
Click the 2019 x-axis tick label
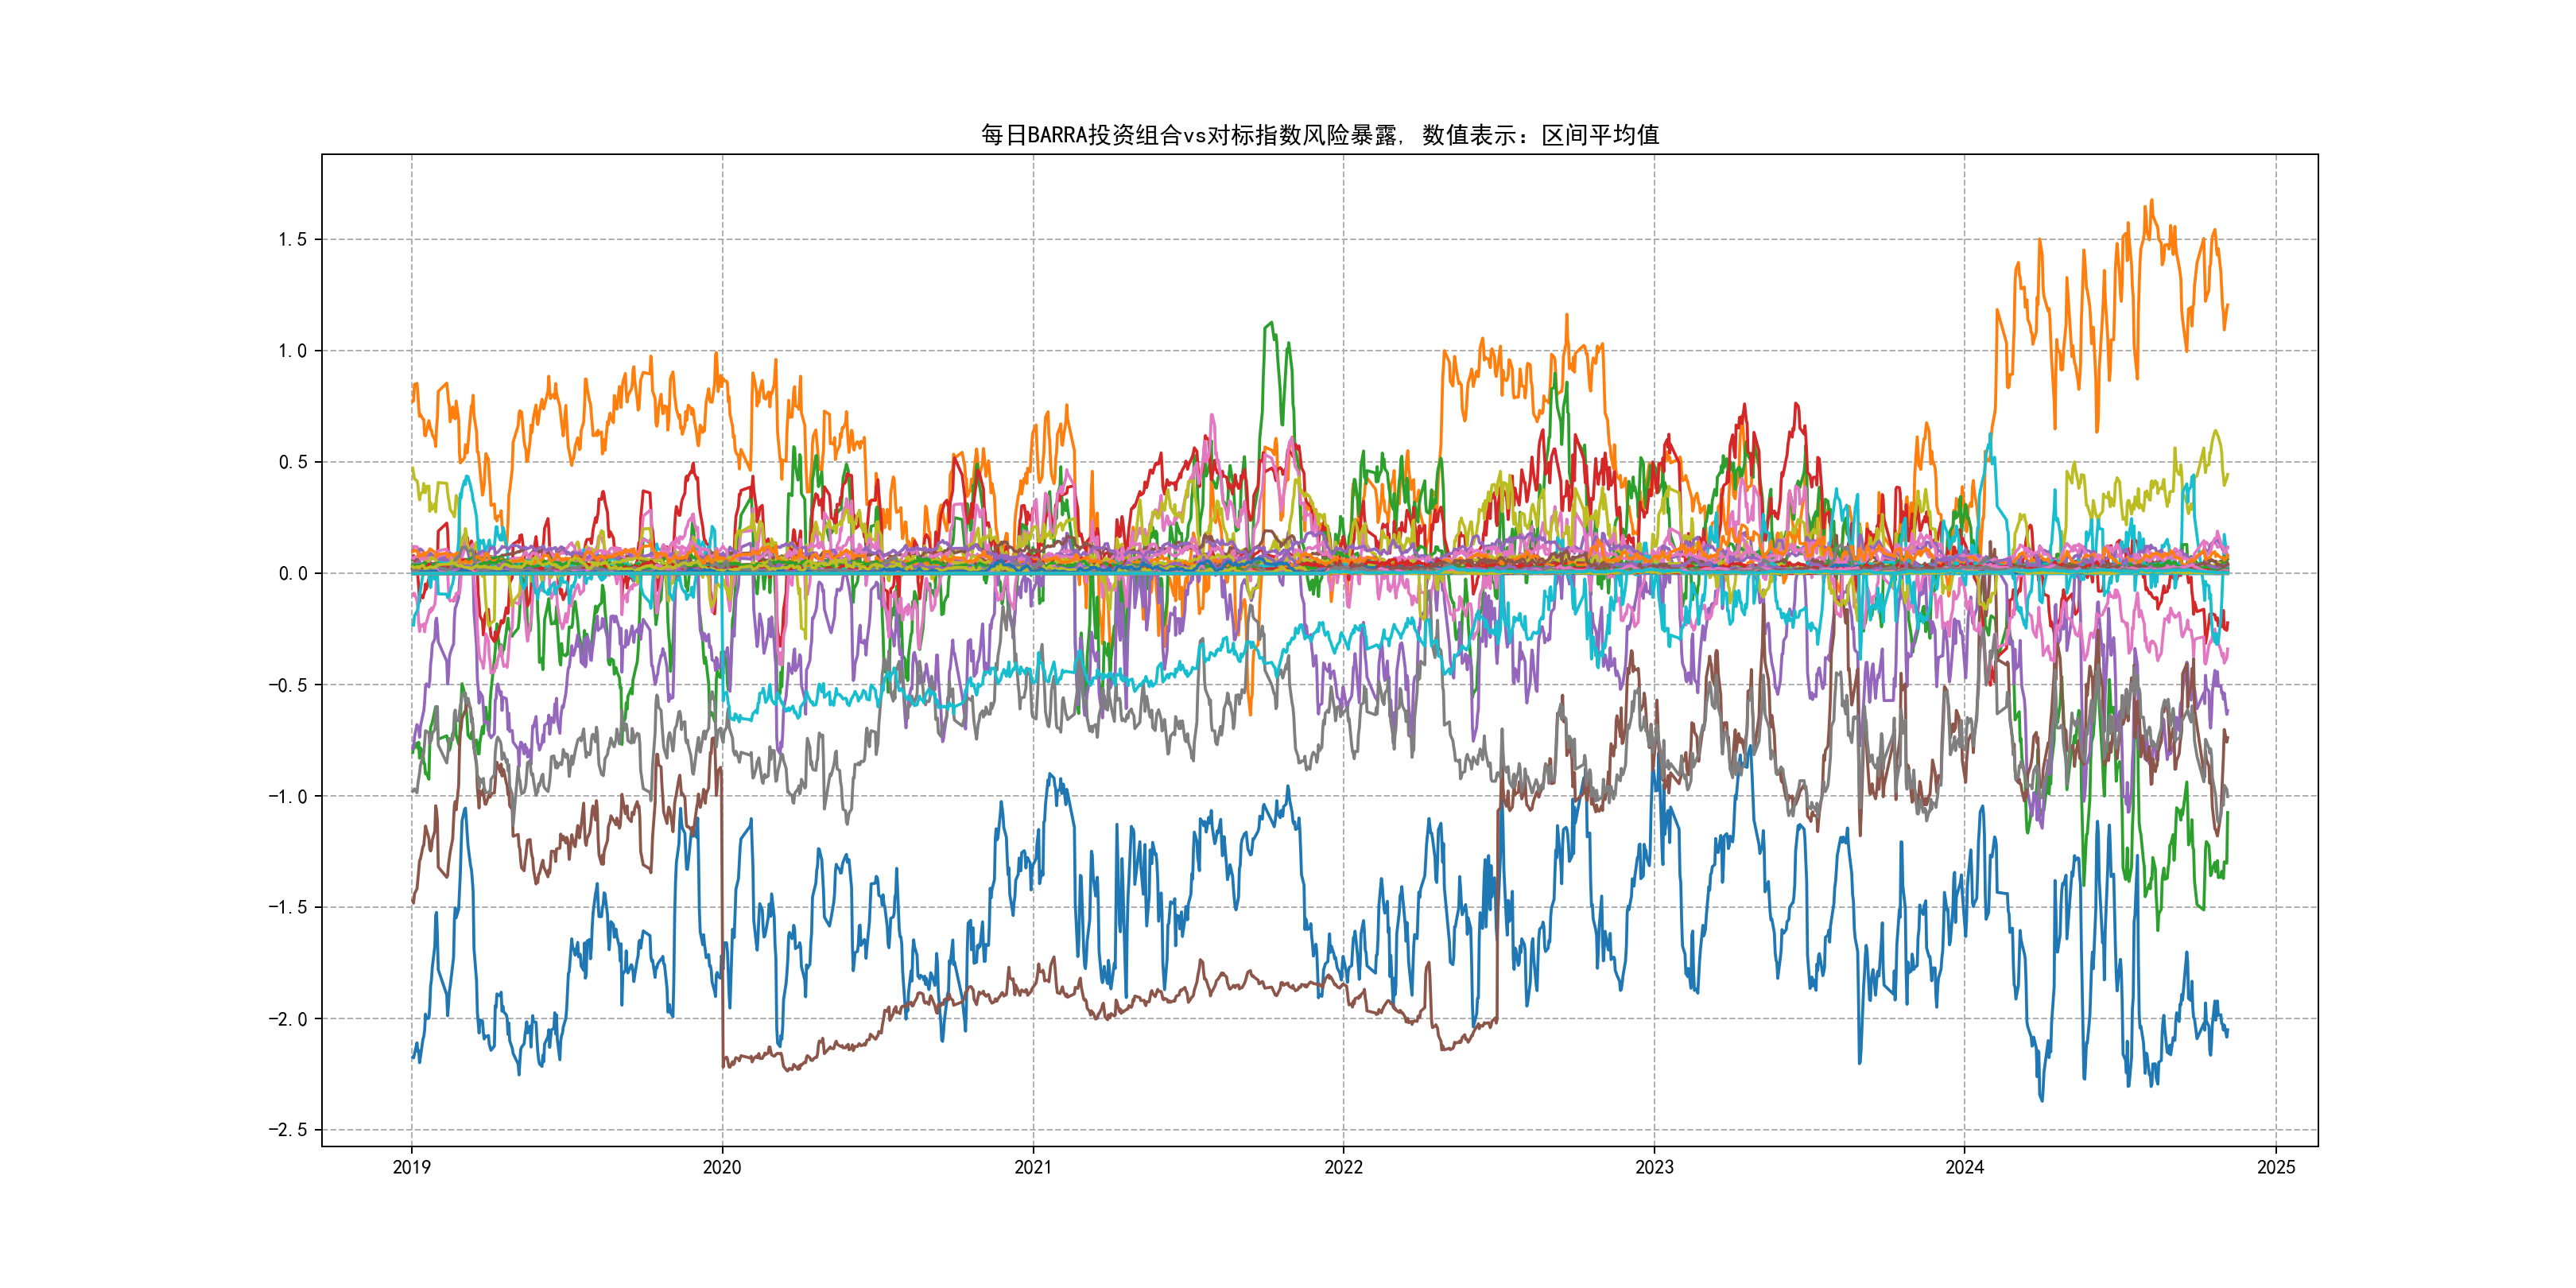pos(411,1167)
